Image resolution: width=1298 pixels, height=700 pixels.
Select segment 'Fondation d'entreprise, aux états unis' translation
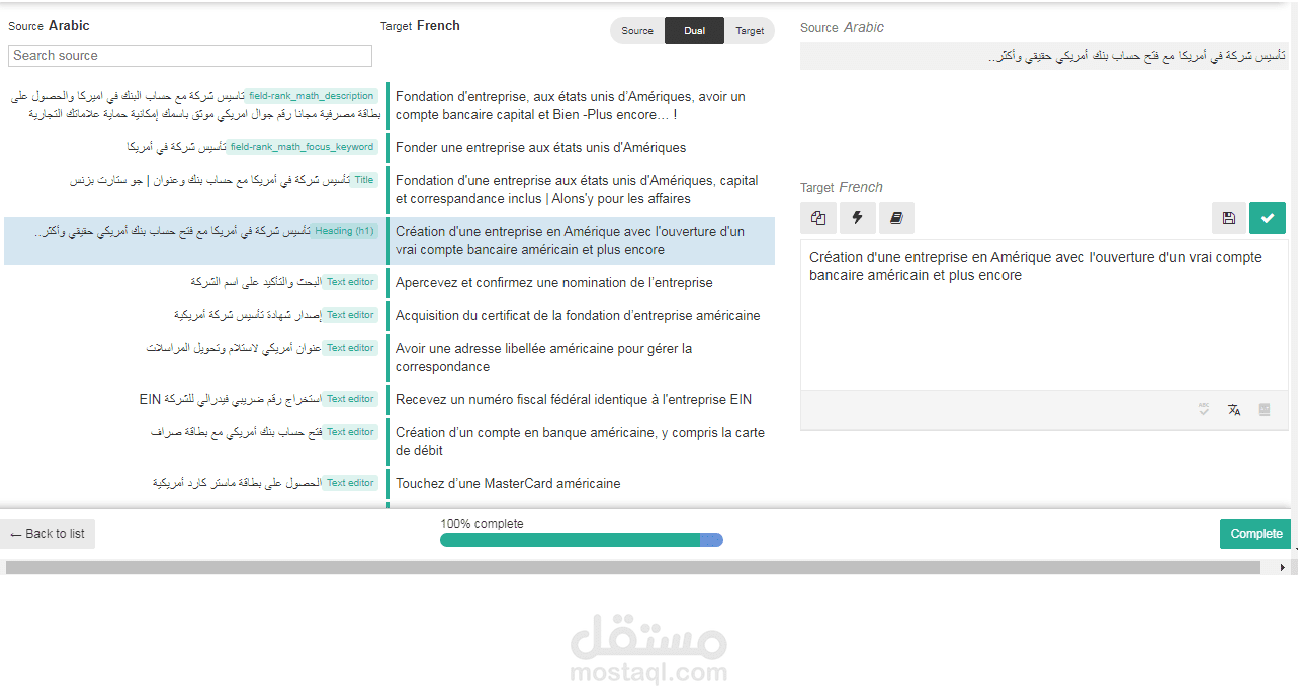571,105
